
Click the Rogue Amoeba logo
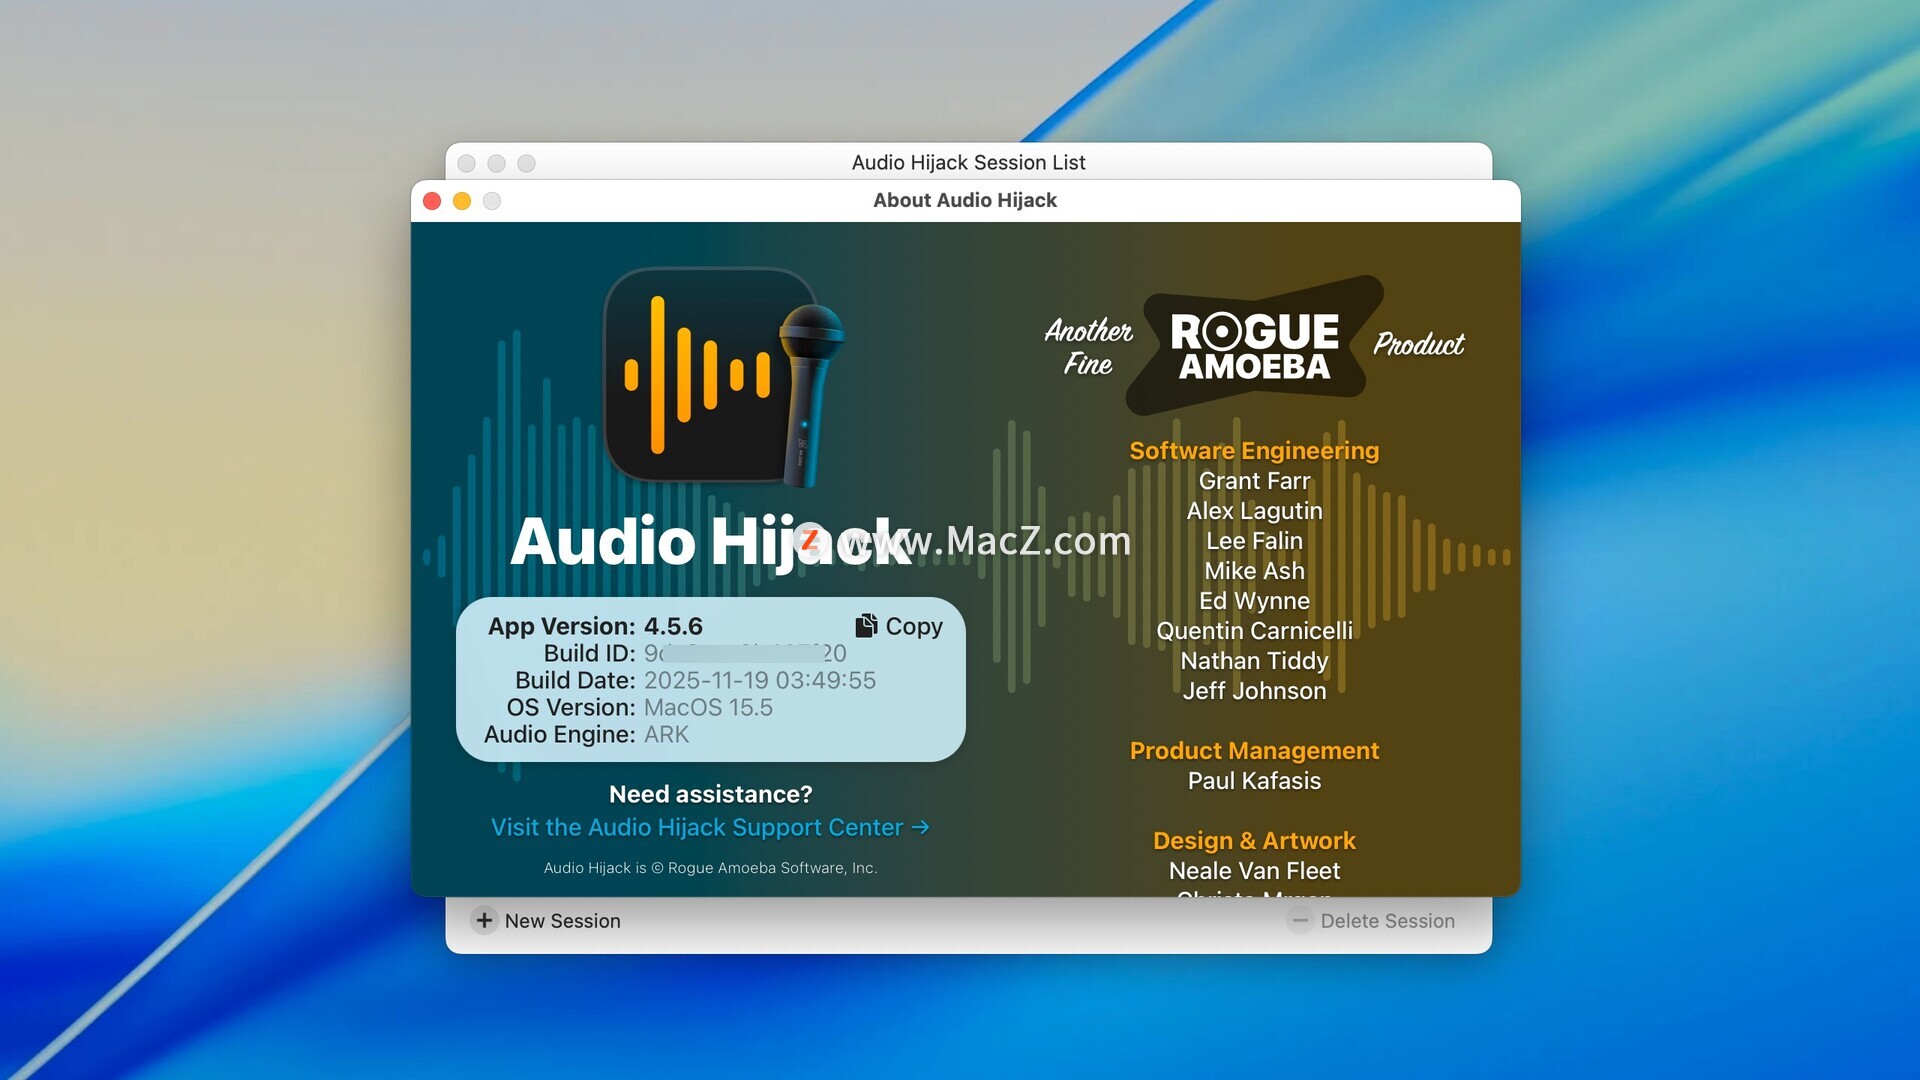pos(1254,347)
